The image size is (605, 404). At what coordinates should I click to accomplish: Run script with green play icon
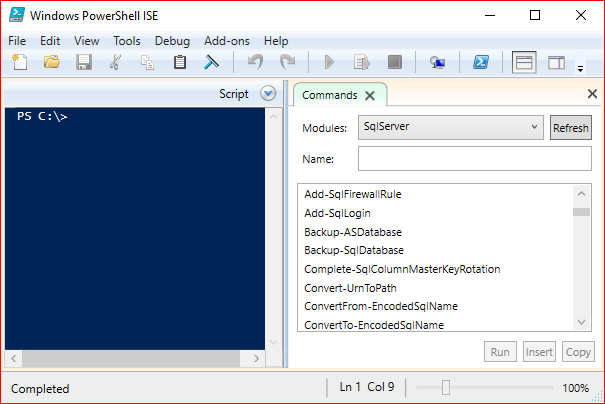[329, 62]
